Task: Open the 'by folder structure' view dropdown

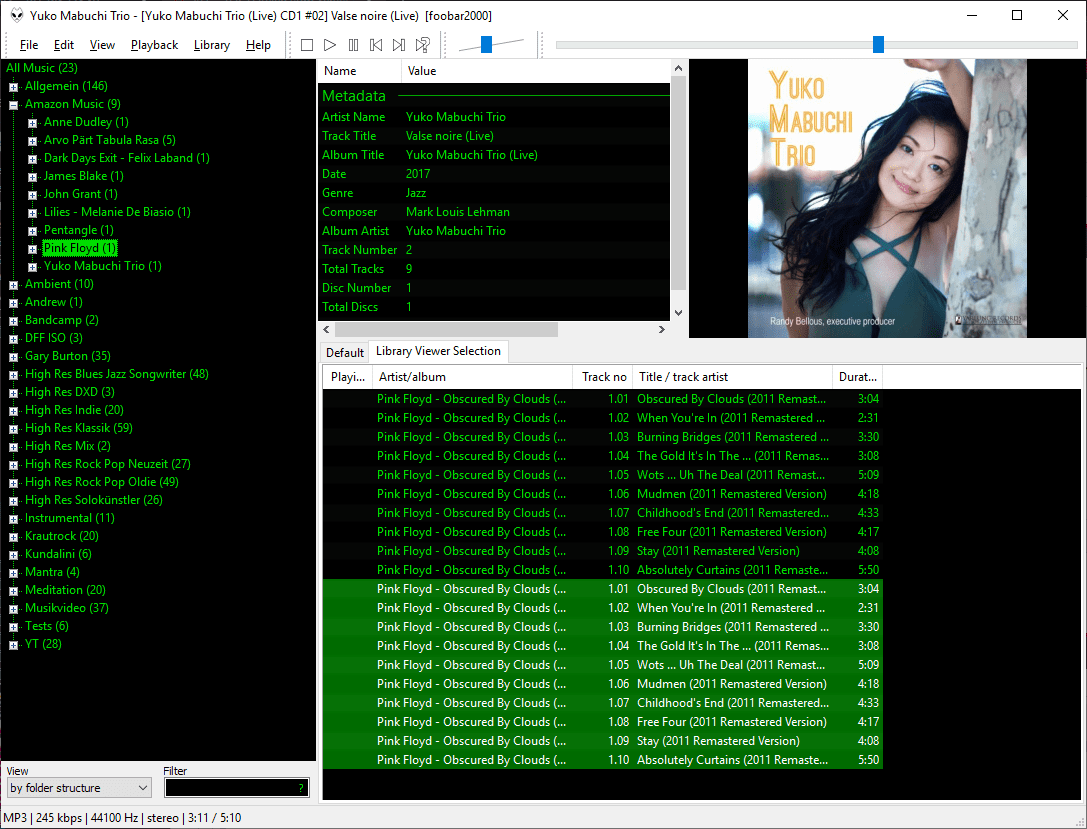Action: (x=79, y=788)
